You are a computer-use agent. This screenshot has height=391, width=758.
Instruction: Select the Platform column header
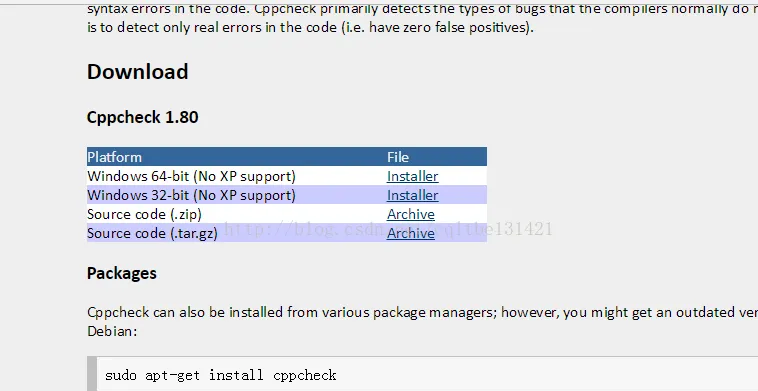(x=115, y=157)
